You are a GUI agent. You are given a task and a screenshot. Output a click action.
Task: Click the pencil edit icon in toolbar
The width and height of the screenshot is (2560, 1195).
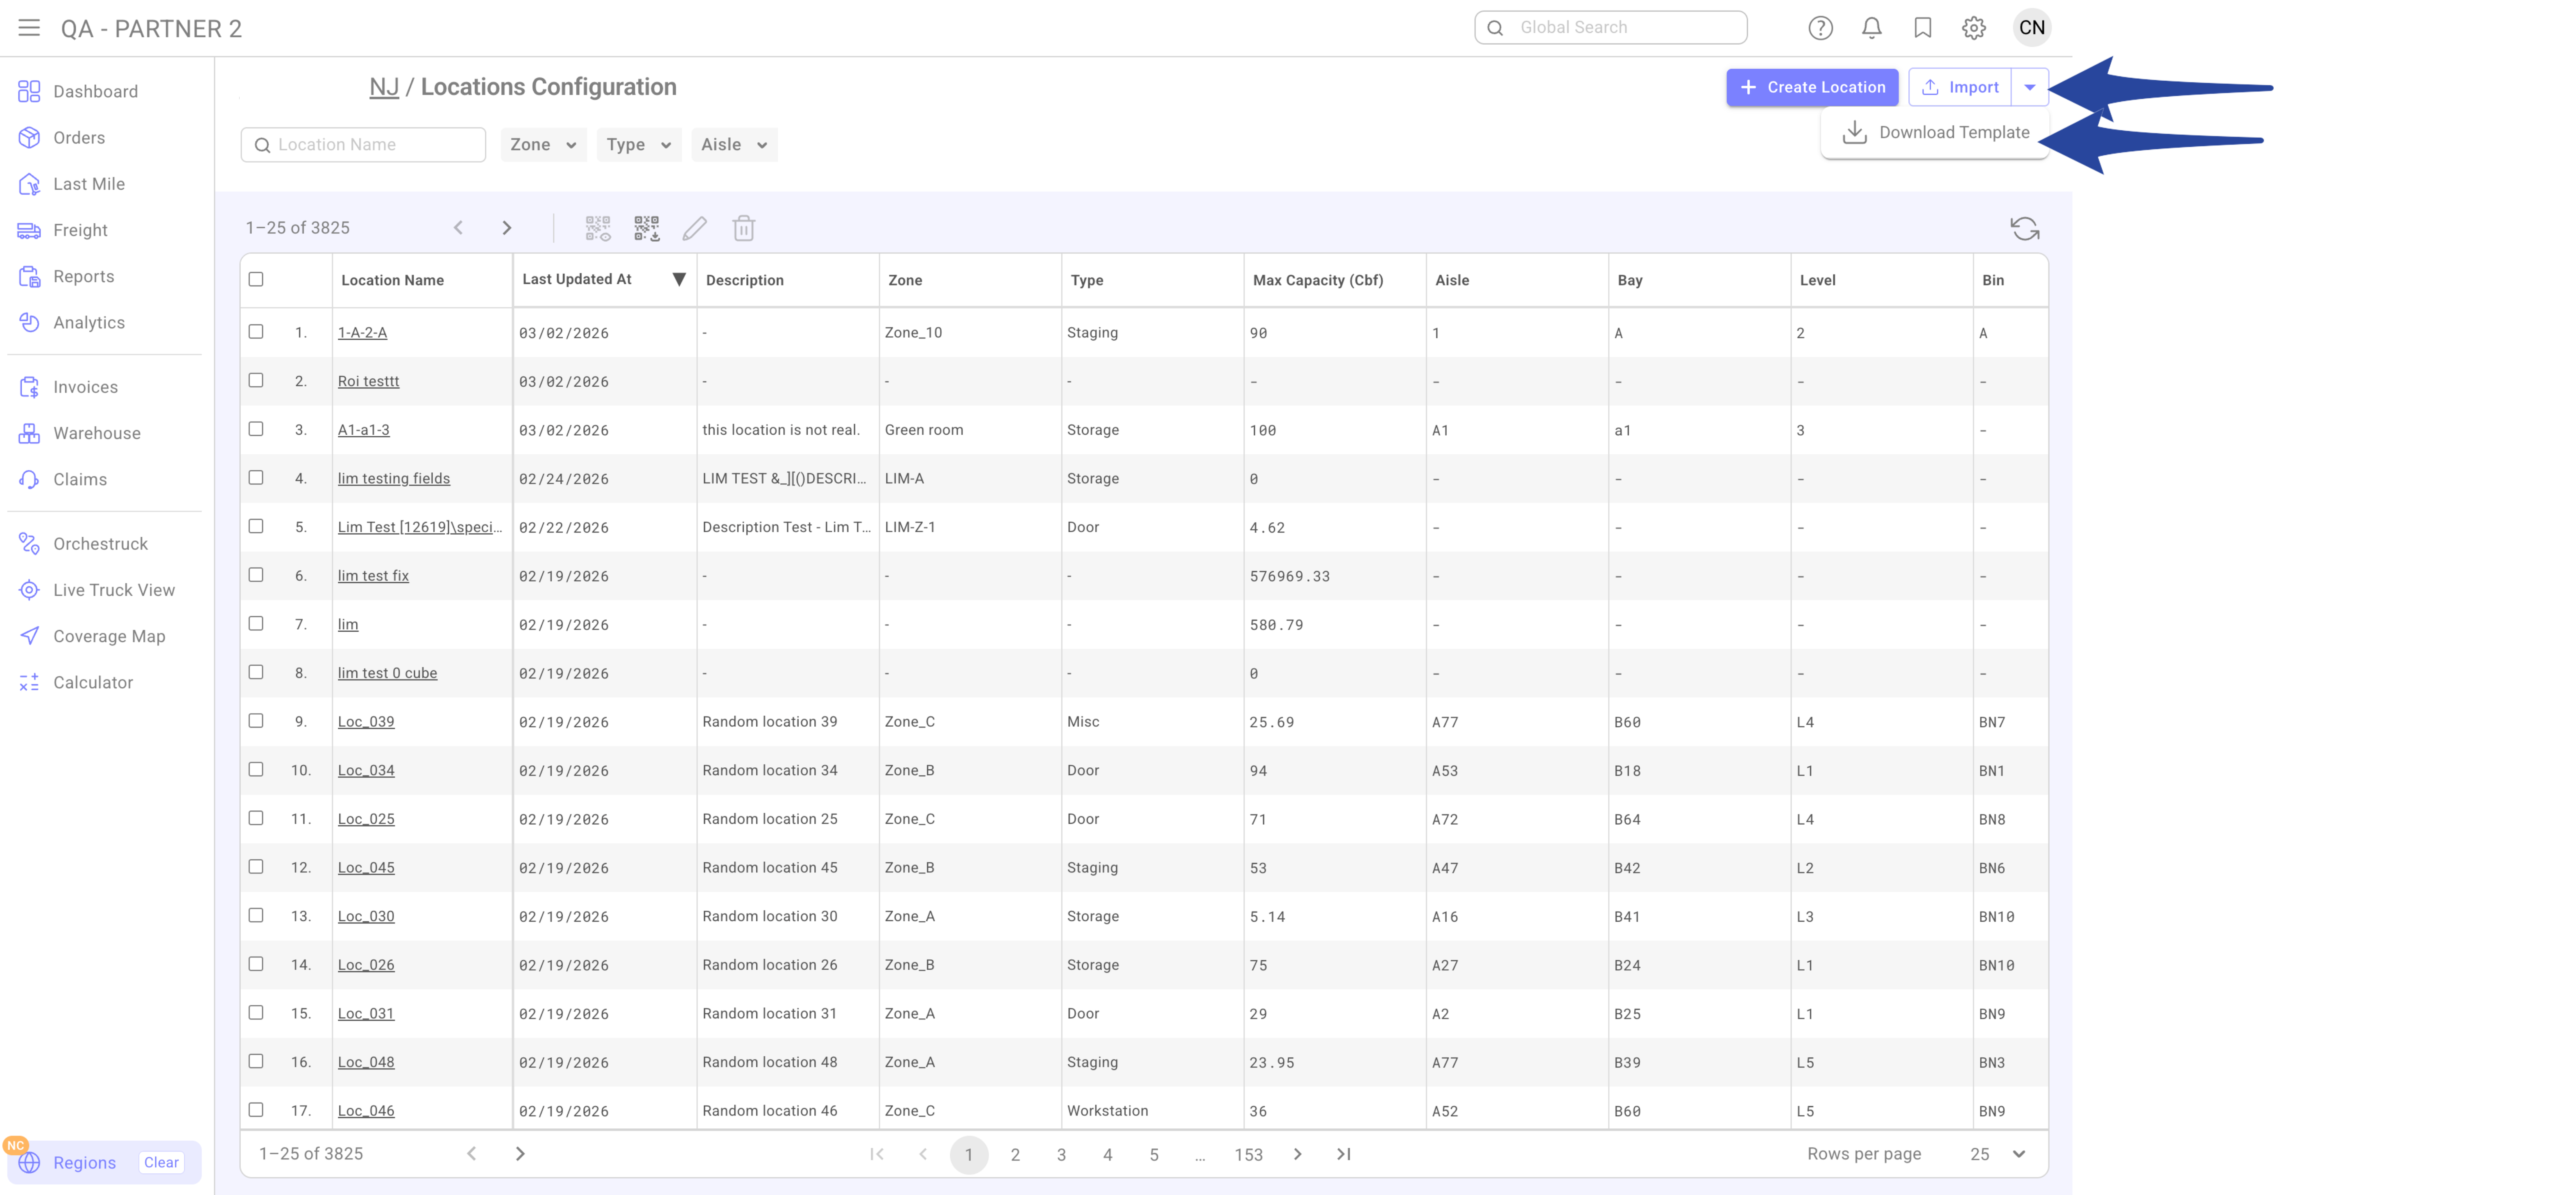pos(694,228)
